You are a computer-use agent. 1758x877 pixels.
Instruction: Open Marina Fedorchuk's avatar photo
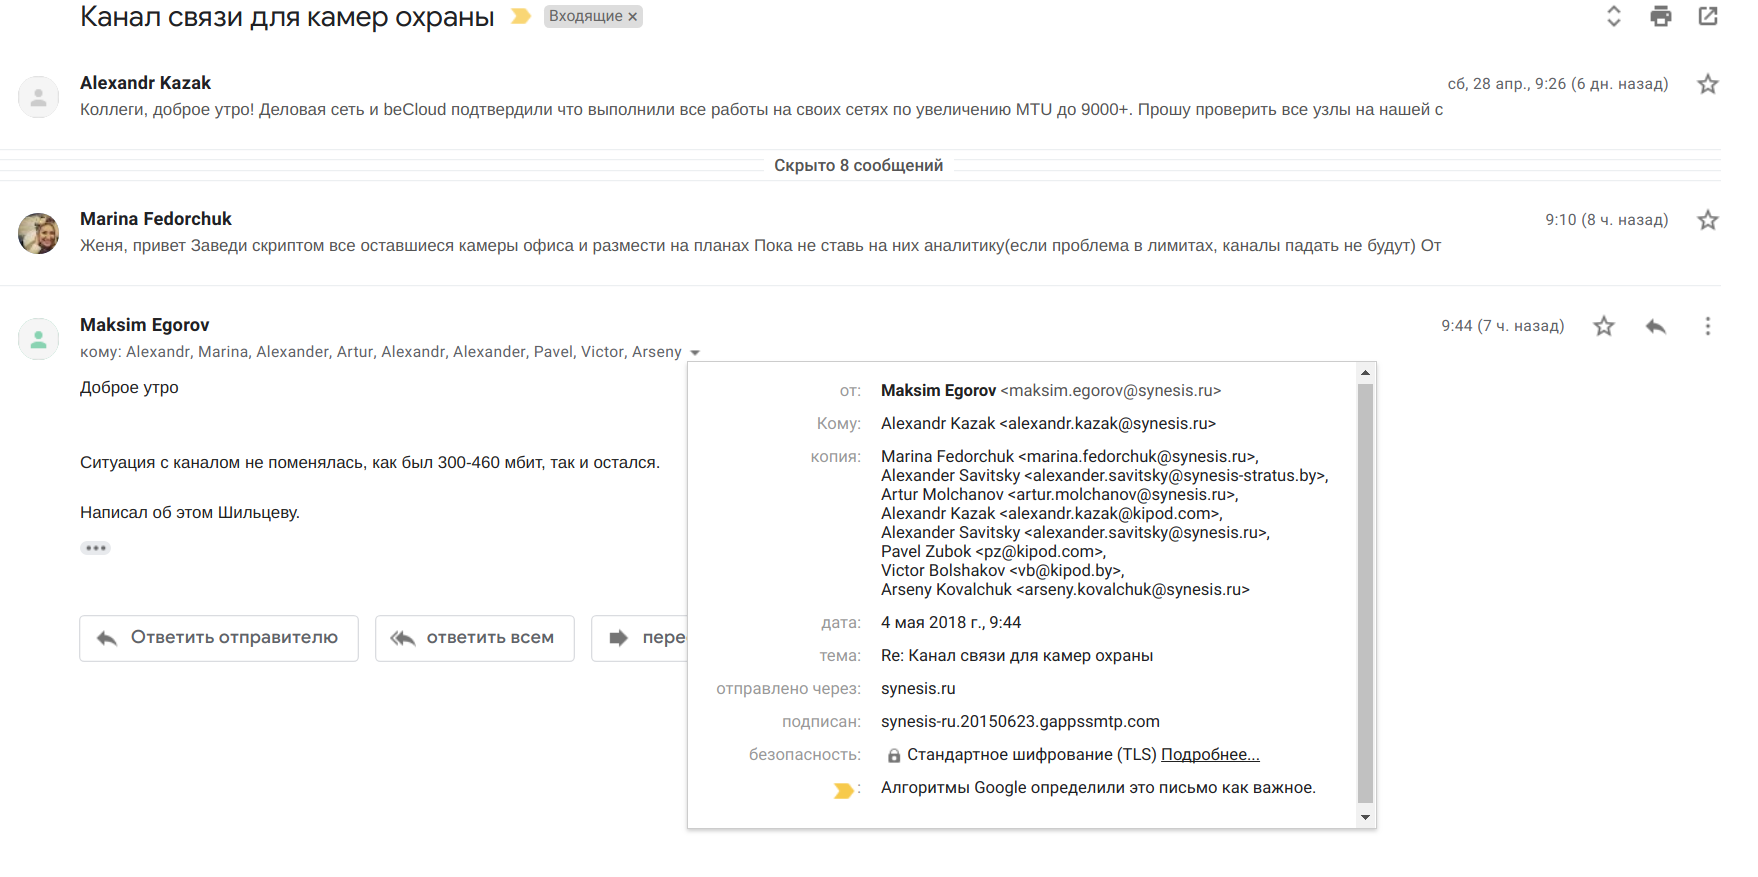point(38,233)
